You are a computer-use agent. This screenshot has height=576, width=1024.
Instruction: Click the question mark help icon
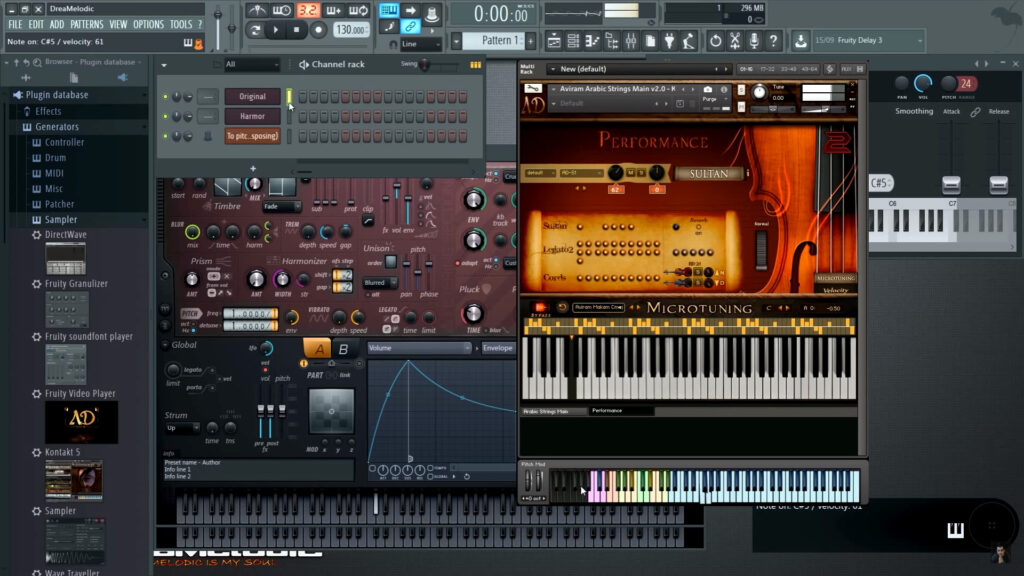tap(773, 40)
